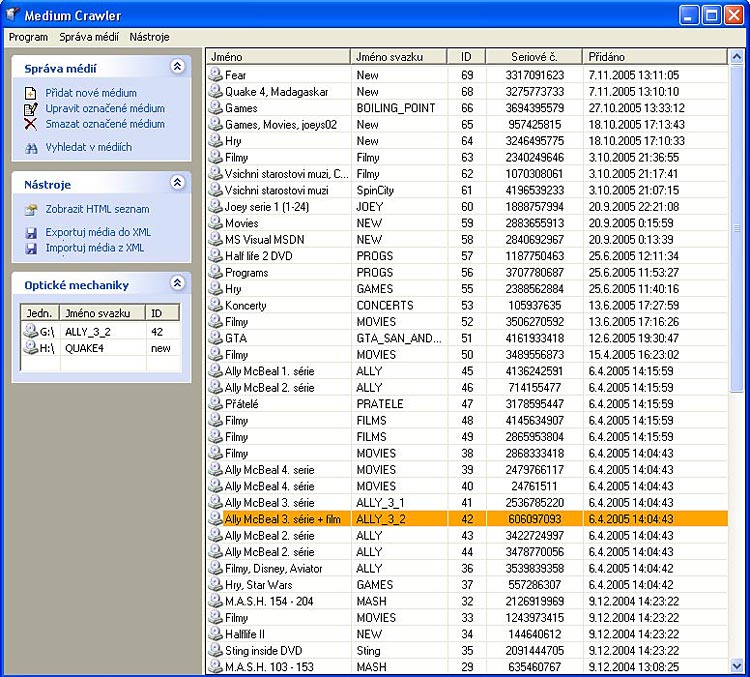
Task: Select the G:\ drive icon
Action: click(32, 331)
